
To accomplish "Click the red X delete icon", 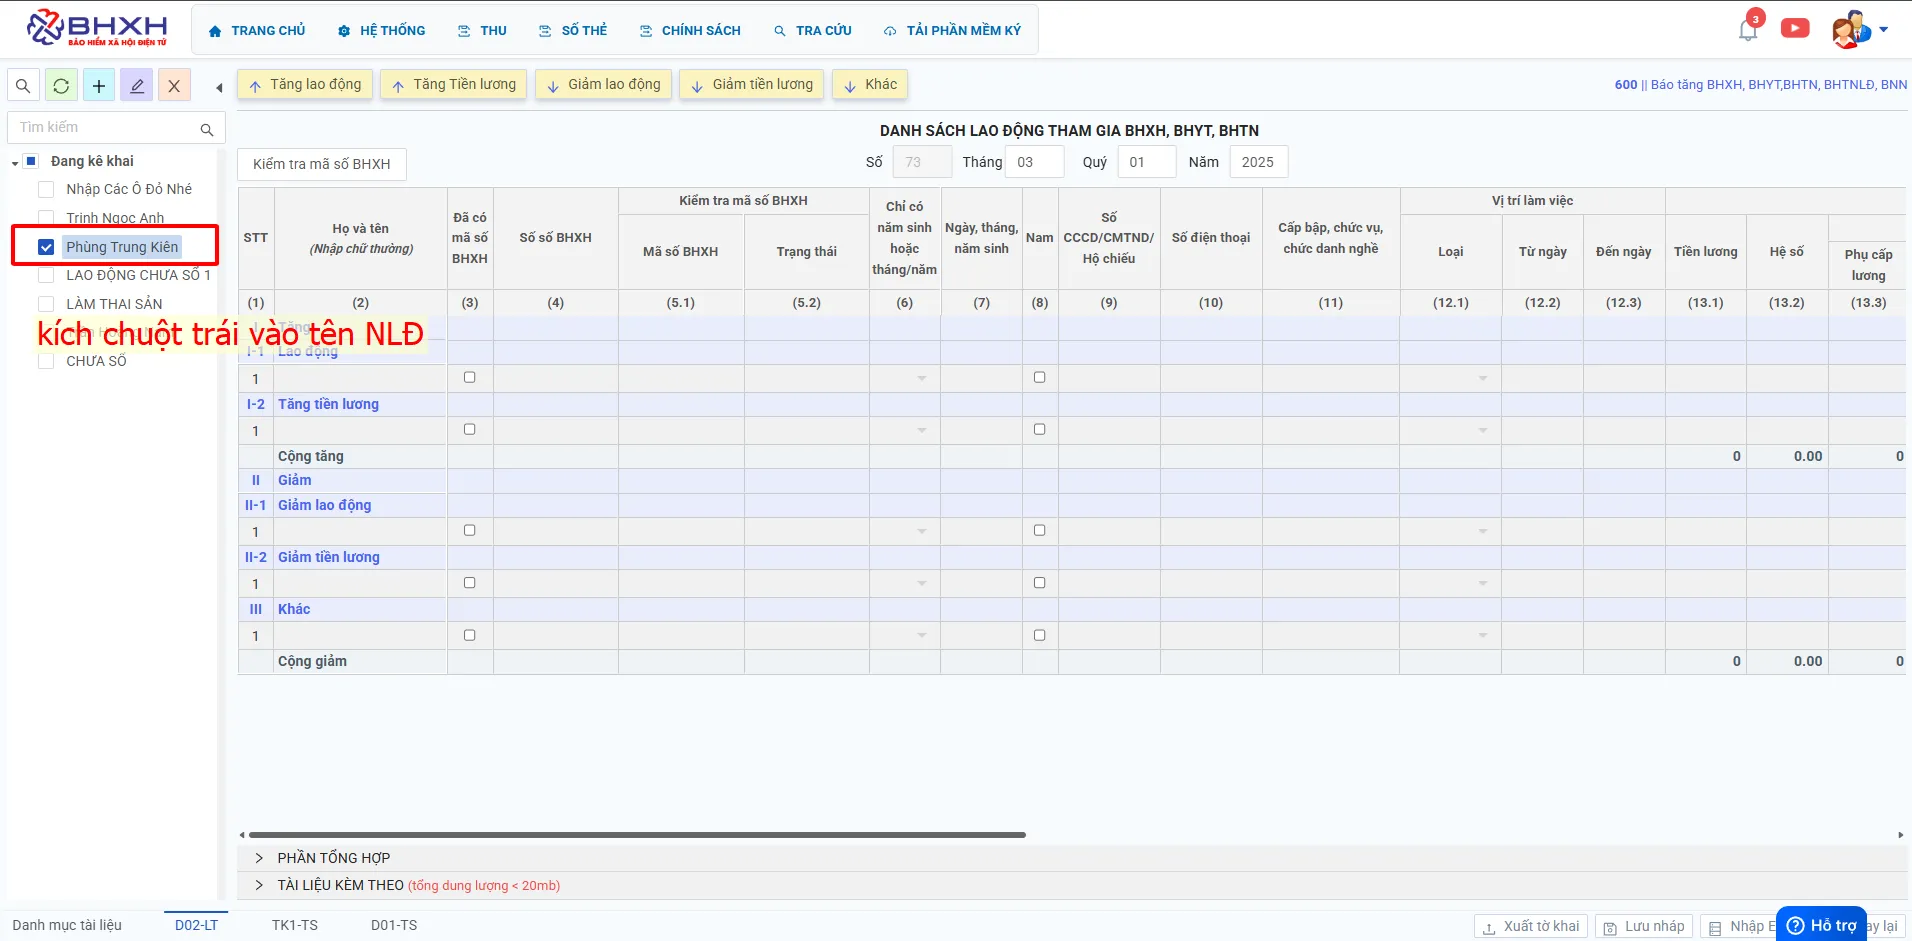I will tap(174, 86).
